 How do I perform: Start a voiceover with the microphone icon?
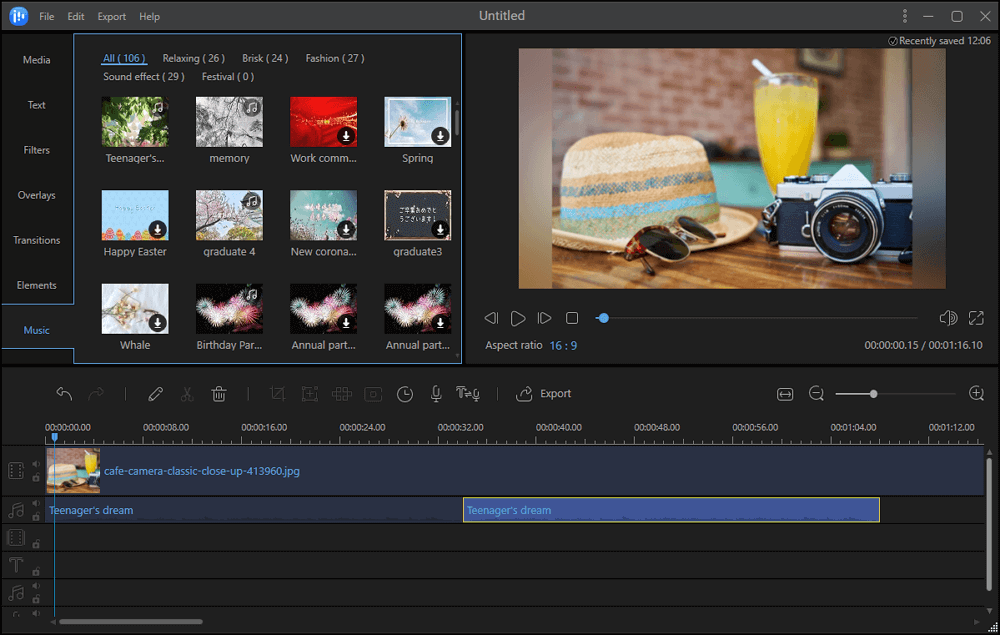(436, 394)
